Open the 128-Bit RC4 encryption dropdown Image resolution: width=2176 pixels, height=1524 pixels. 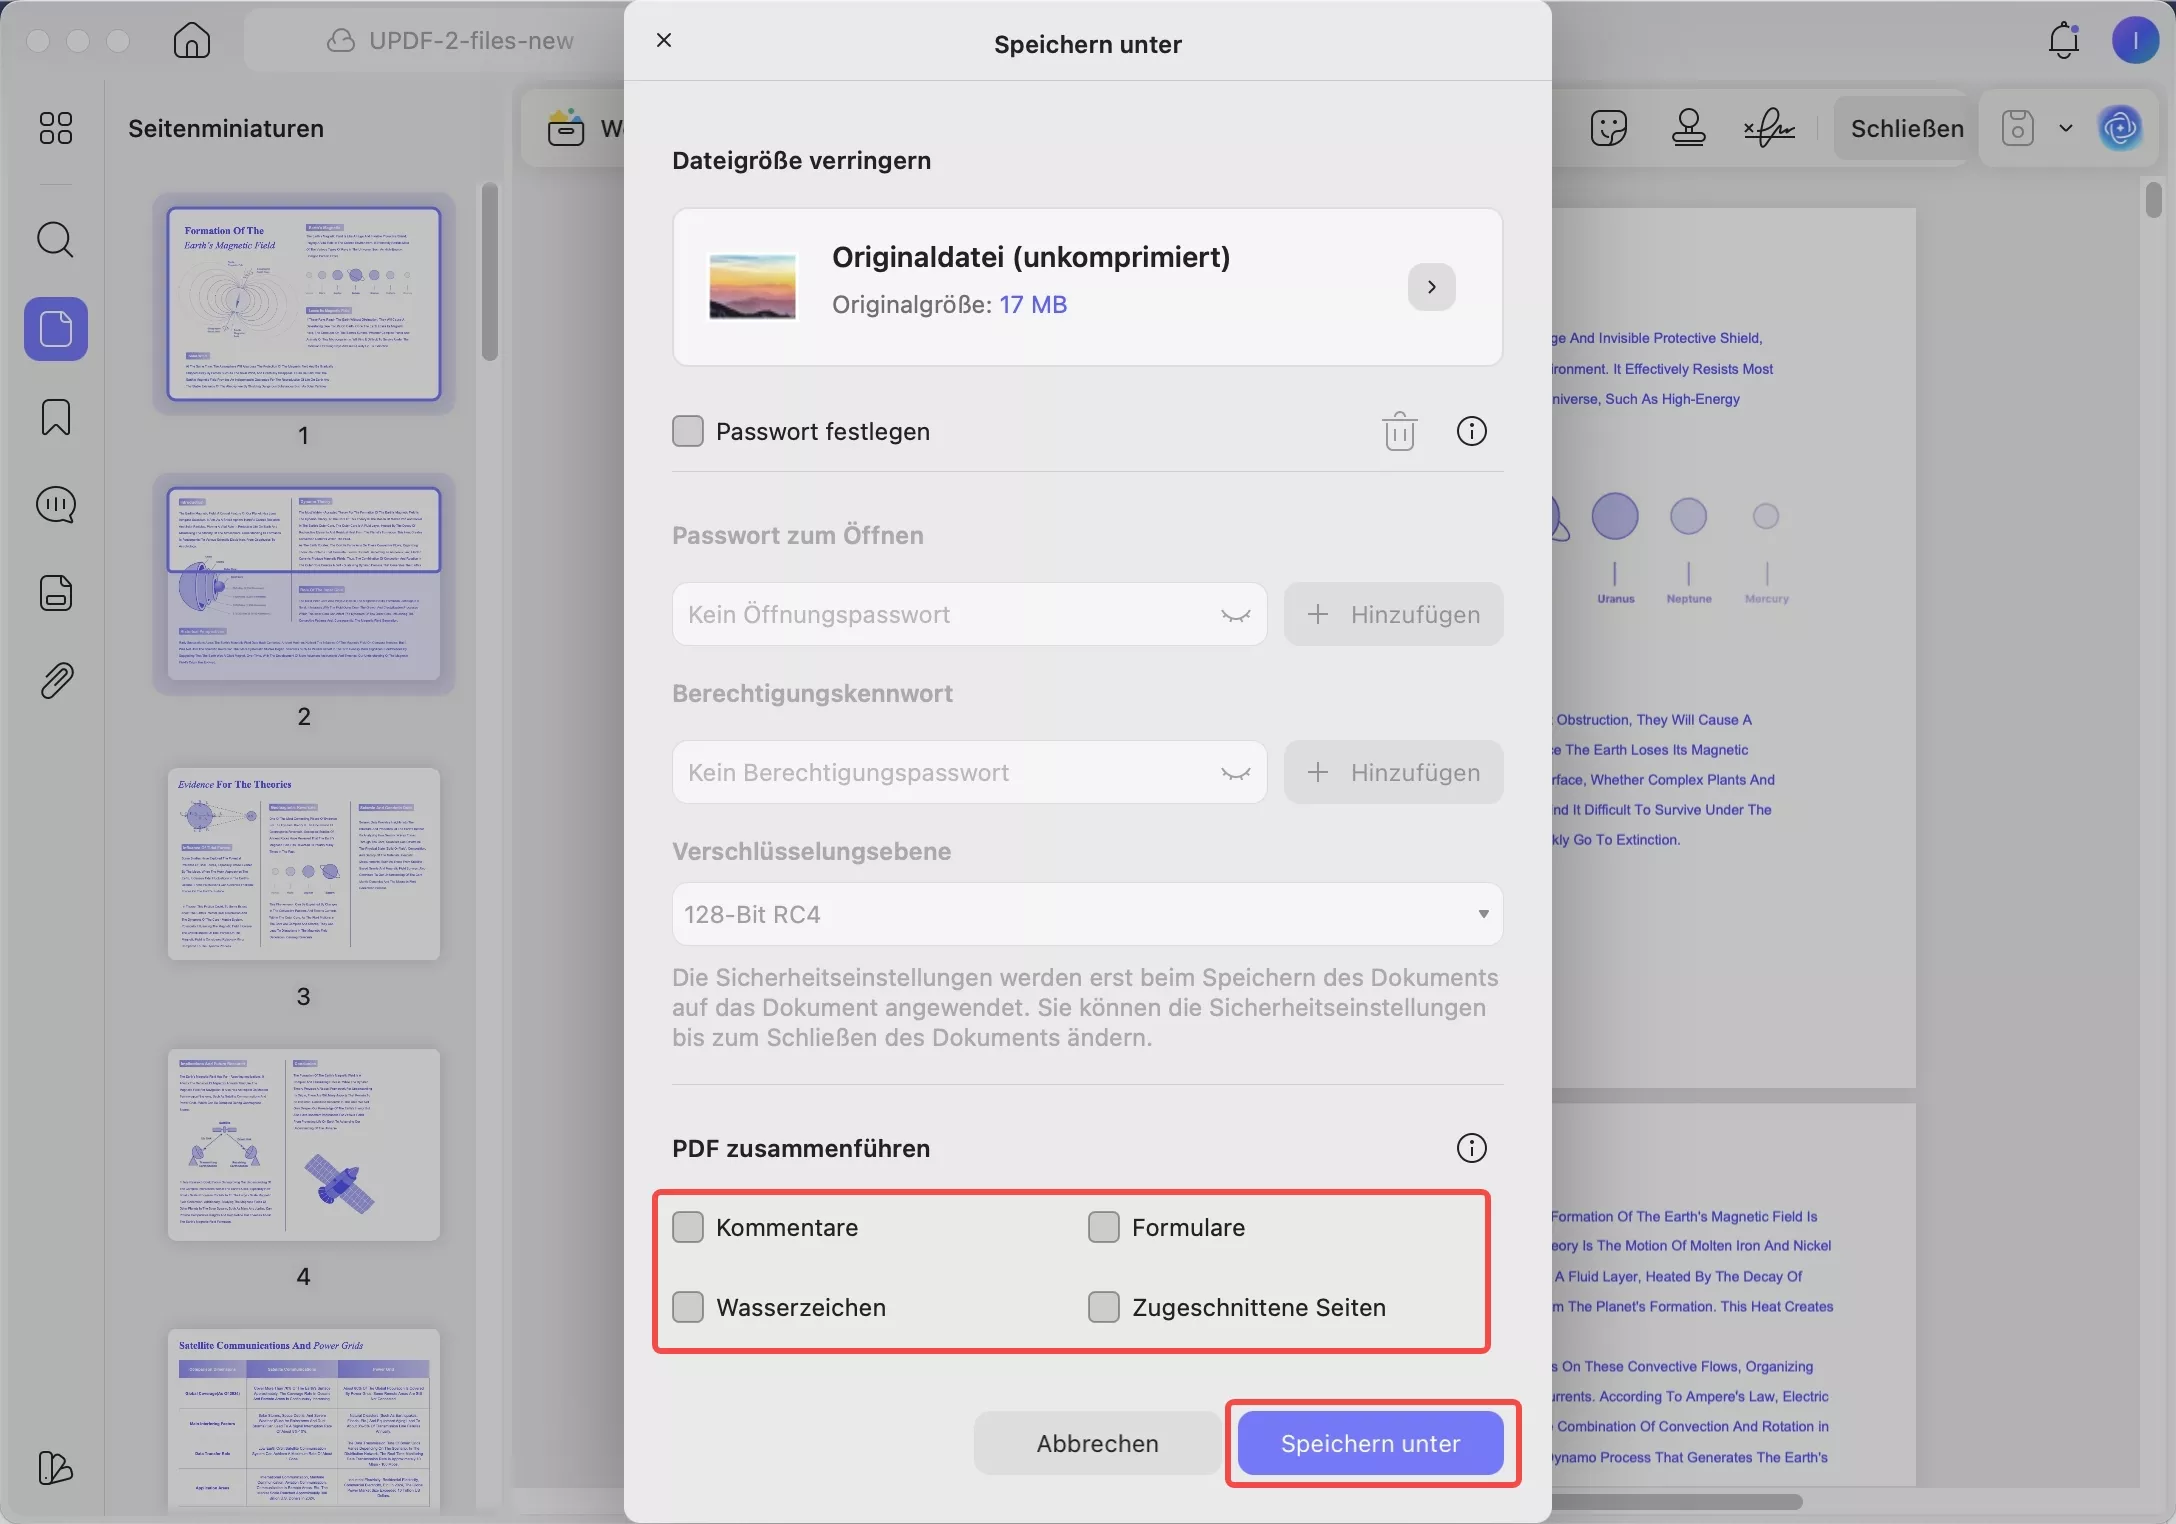pyautogui.click(x=1087, y=914)
